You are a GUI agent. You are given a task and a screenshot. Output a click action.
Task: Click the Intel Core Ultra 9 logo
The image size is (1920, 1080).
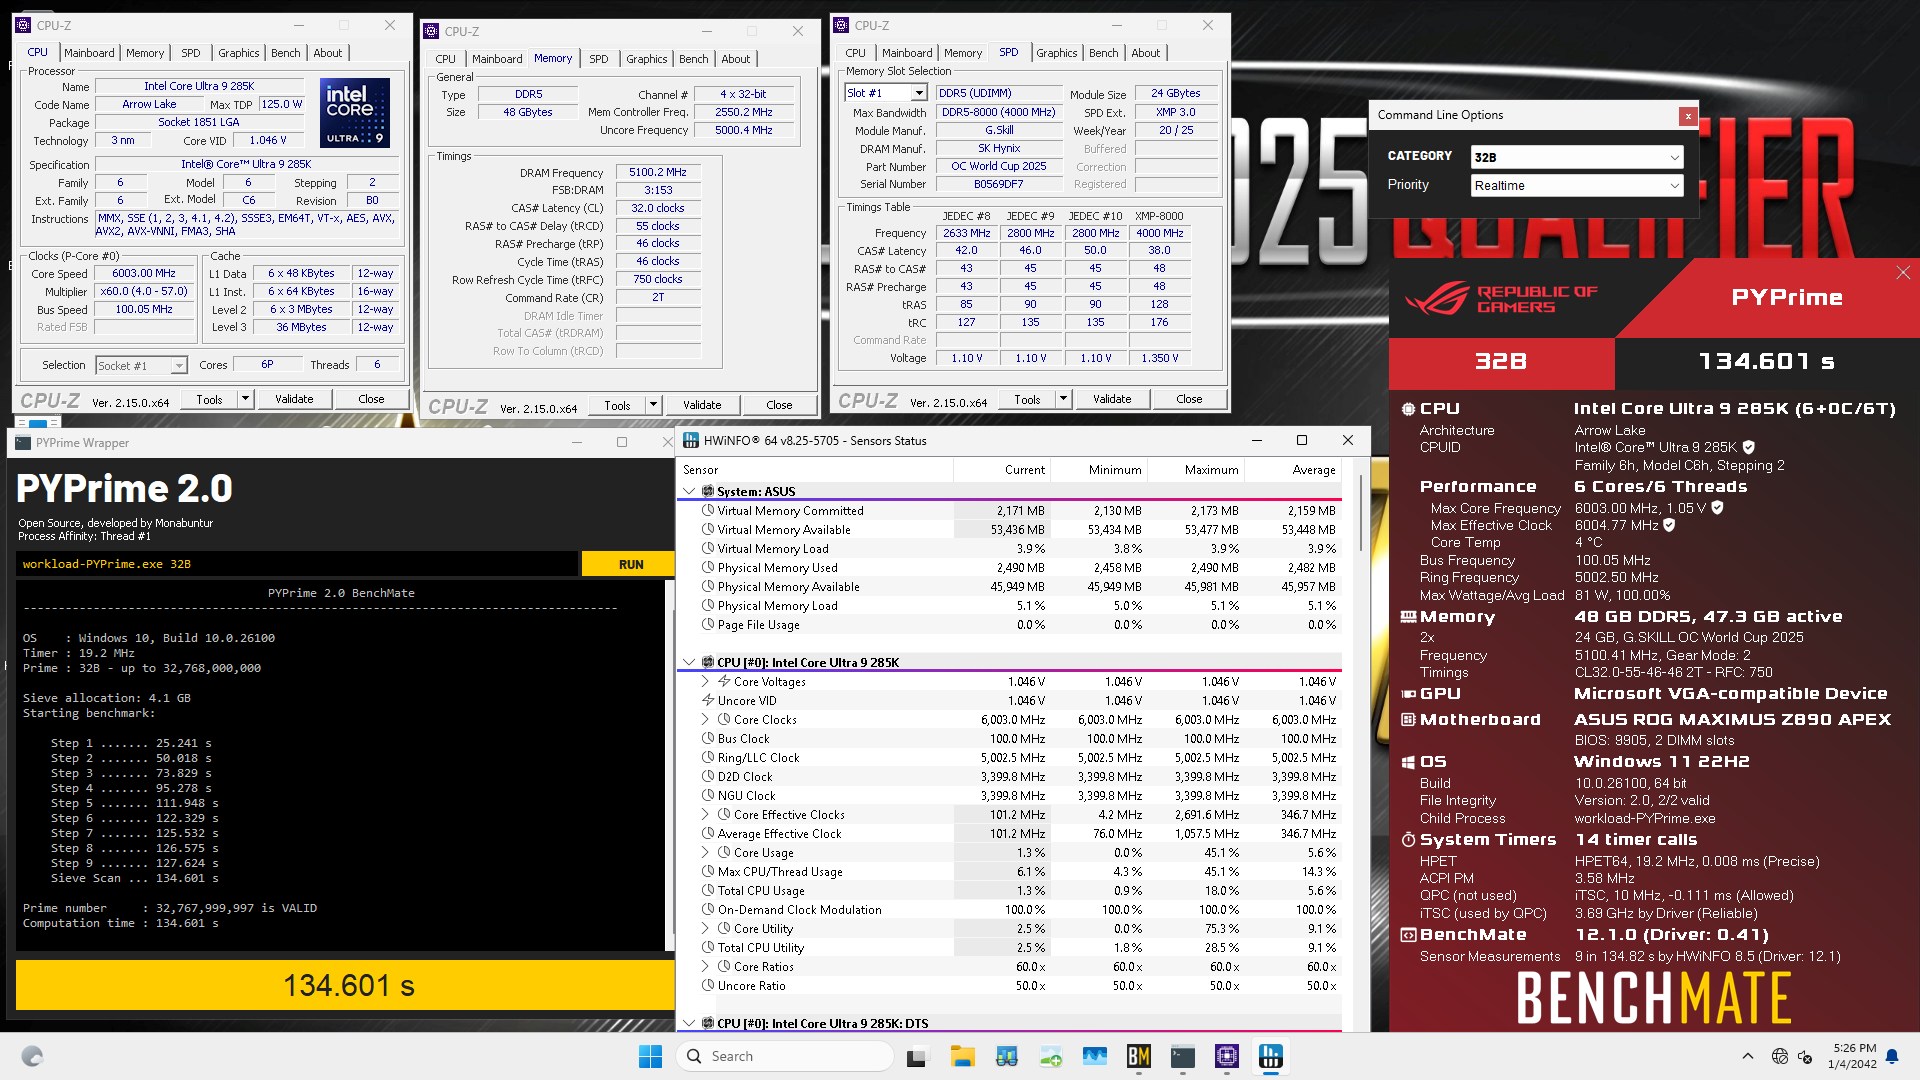[355, 113]
